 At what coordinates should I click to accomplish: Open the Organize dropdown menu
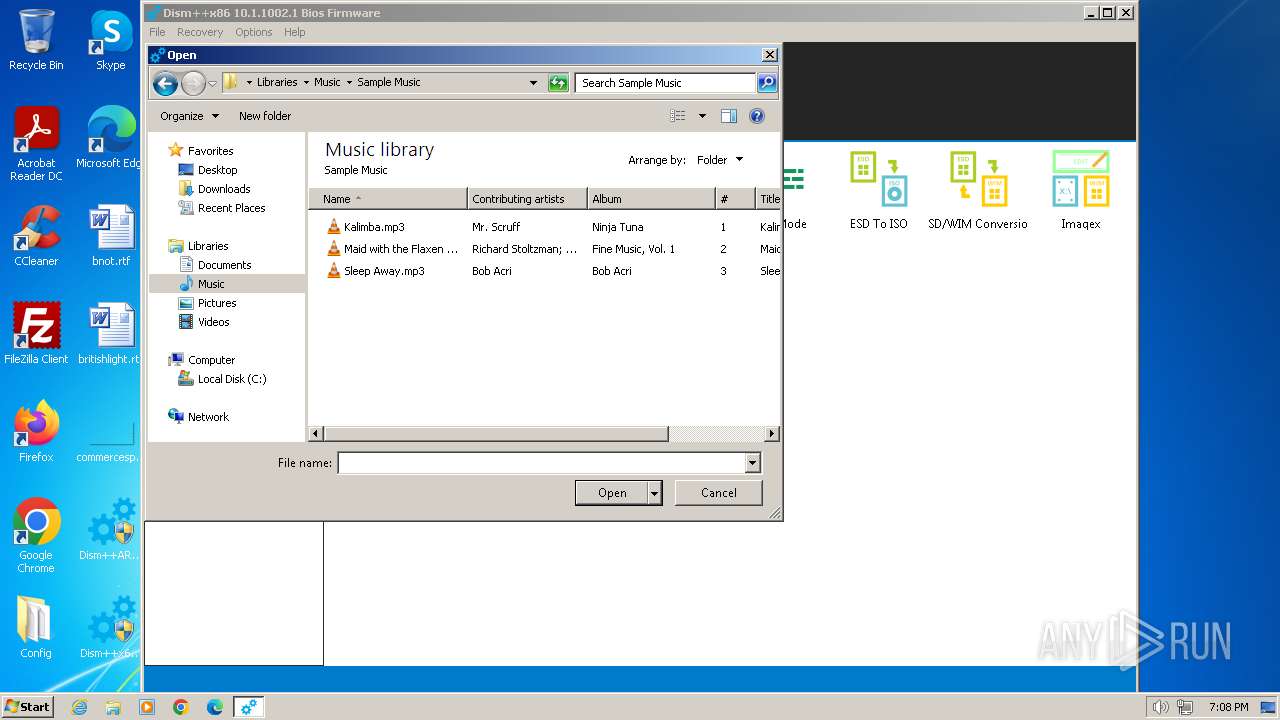tap(189, 116)
